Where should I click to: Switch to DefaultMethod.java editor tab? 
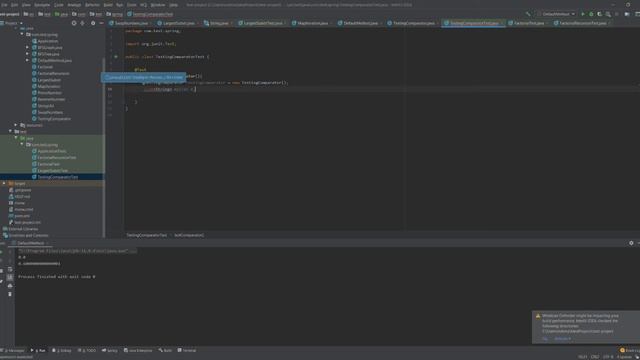tap(359, 23)
